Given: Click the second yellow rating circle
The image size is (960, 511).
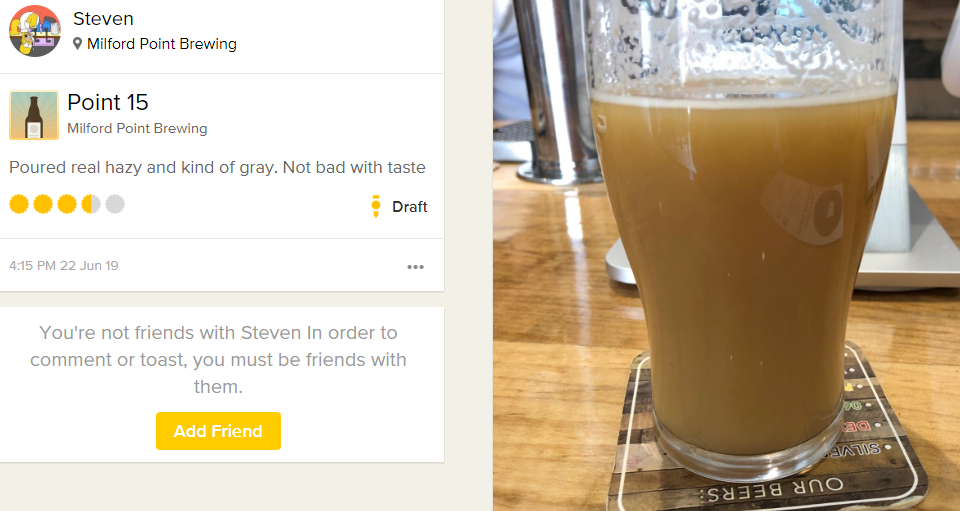Looking at the screenshot, I should [43, 204].
